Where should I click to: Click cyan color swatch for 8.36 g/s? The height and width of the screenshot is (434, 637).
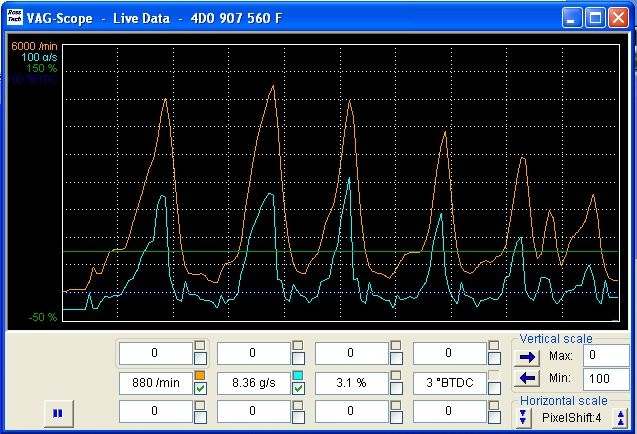(x=298, y=375)
